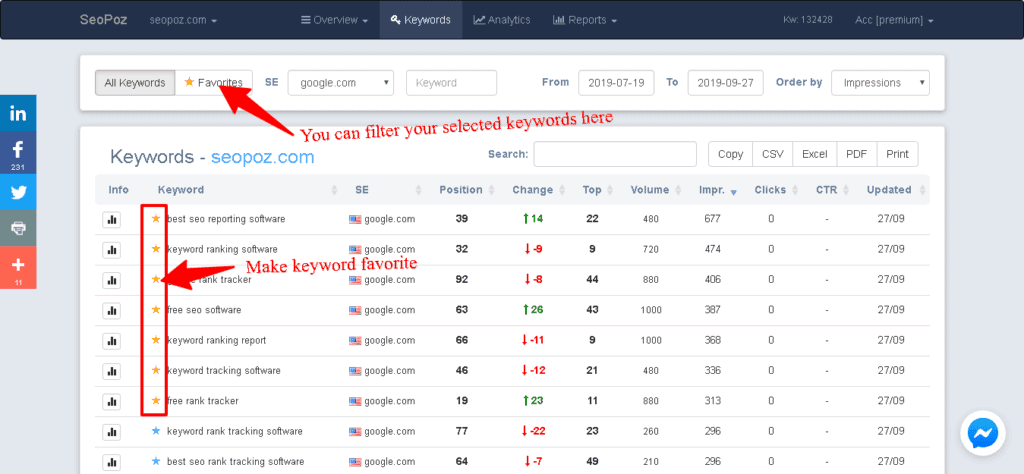Sort table by Volume column
This screenshot has height=474, width=1024.
click(x=655, y=190)
